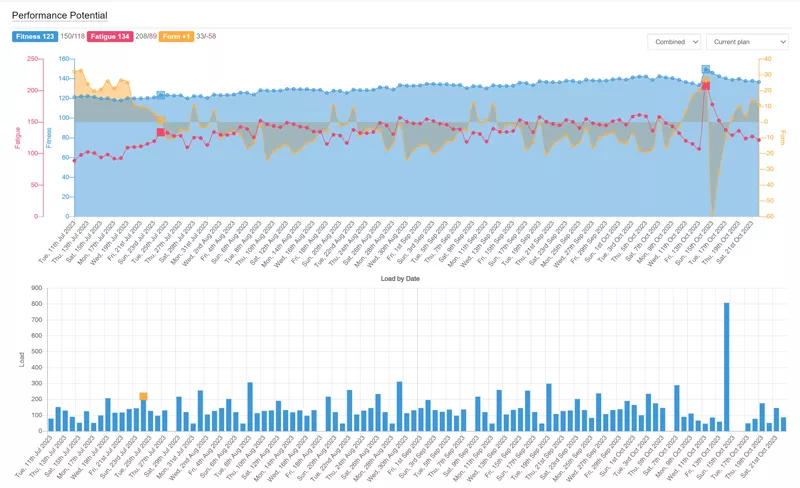This screenshot has height=488, width=800.
Task: Click the Load by Date chart title
Action: coord(400,279)
